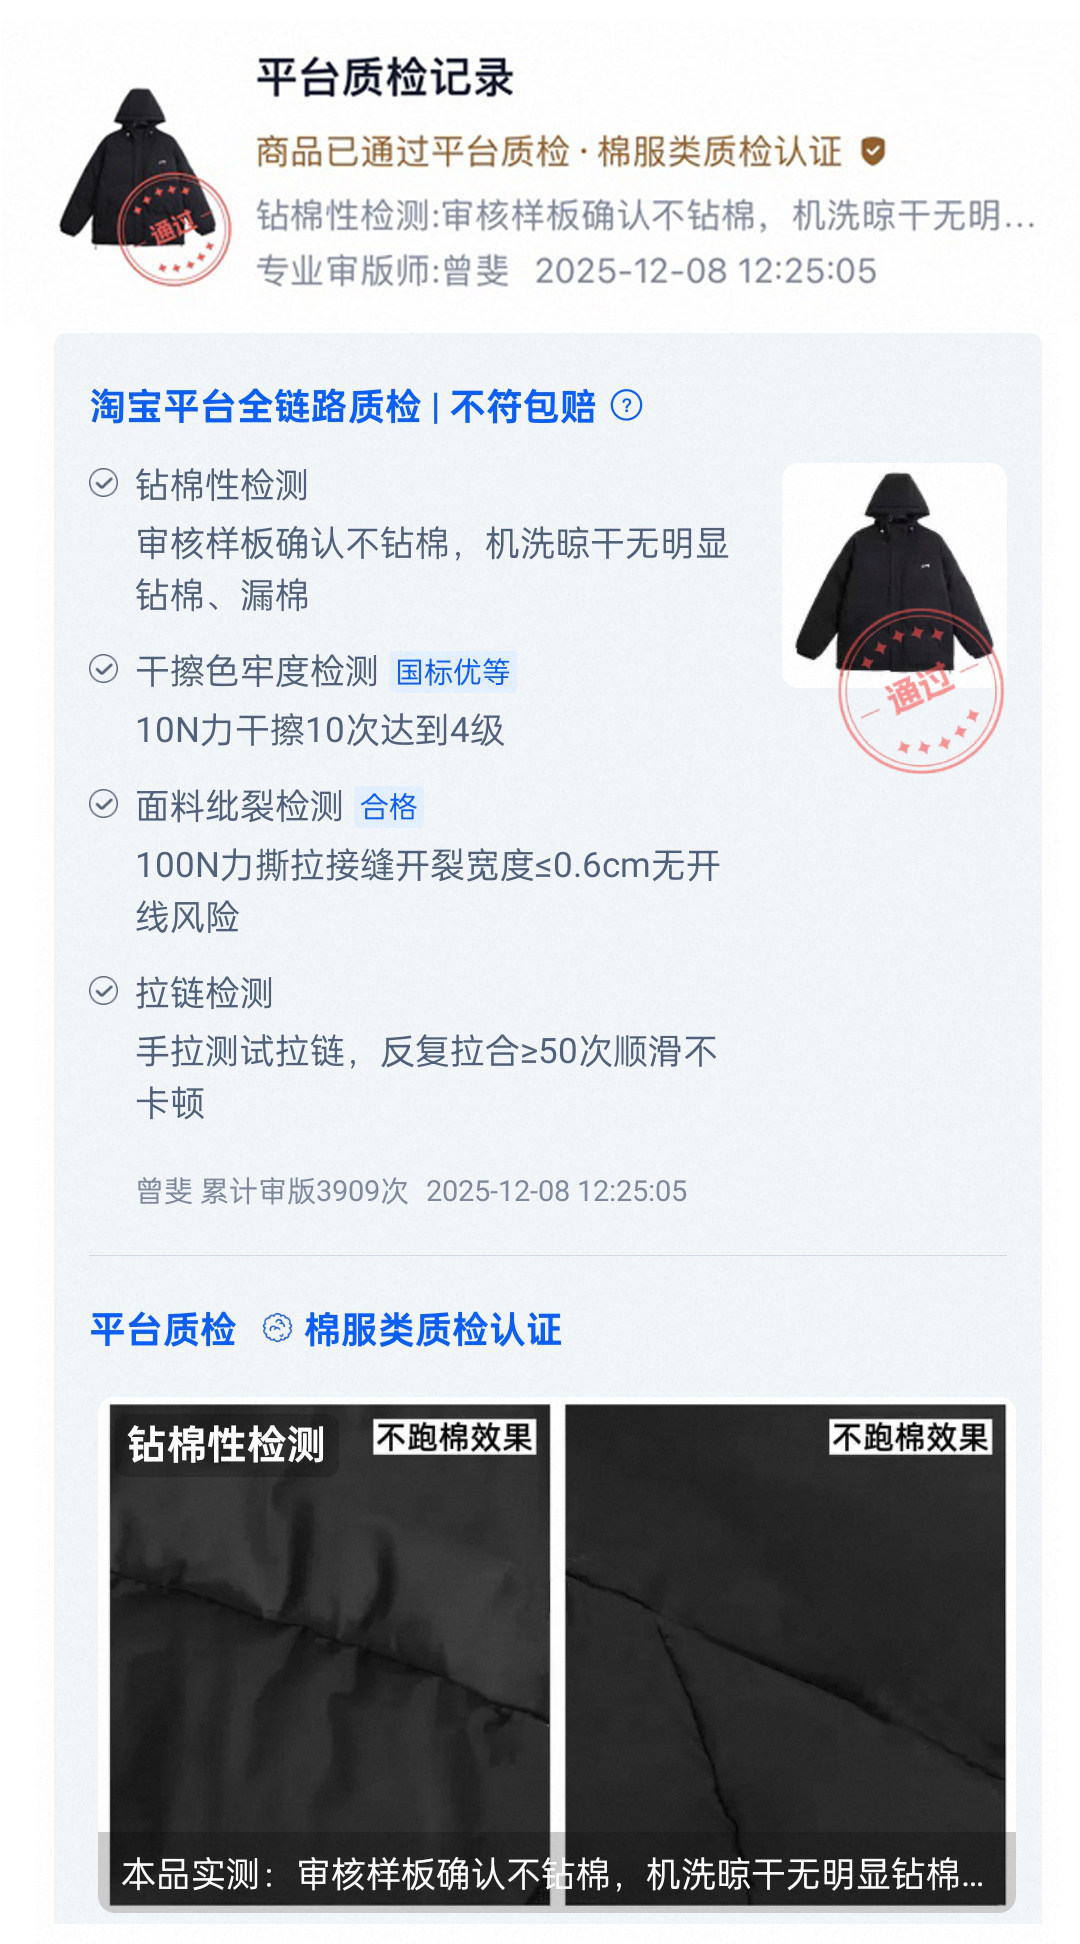The height and width of the screenshot is (1944, 1080).
Task: Open the 棉服类质检认证 section title
Action: pos(433,1330)
